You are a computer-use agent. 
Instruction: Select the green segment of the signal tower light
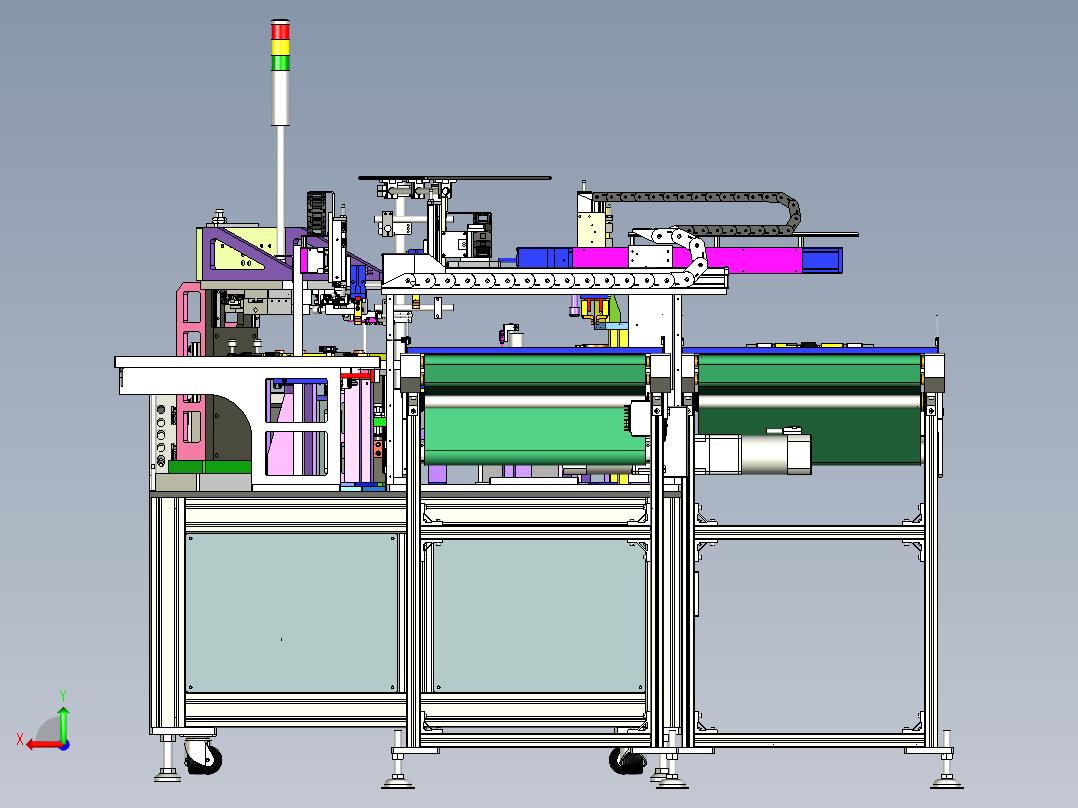coord(280,63)
